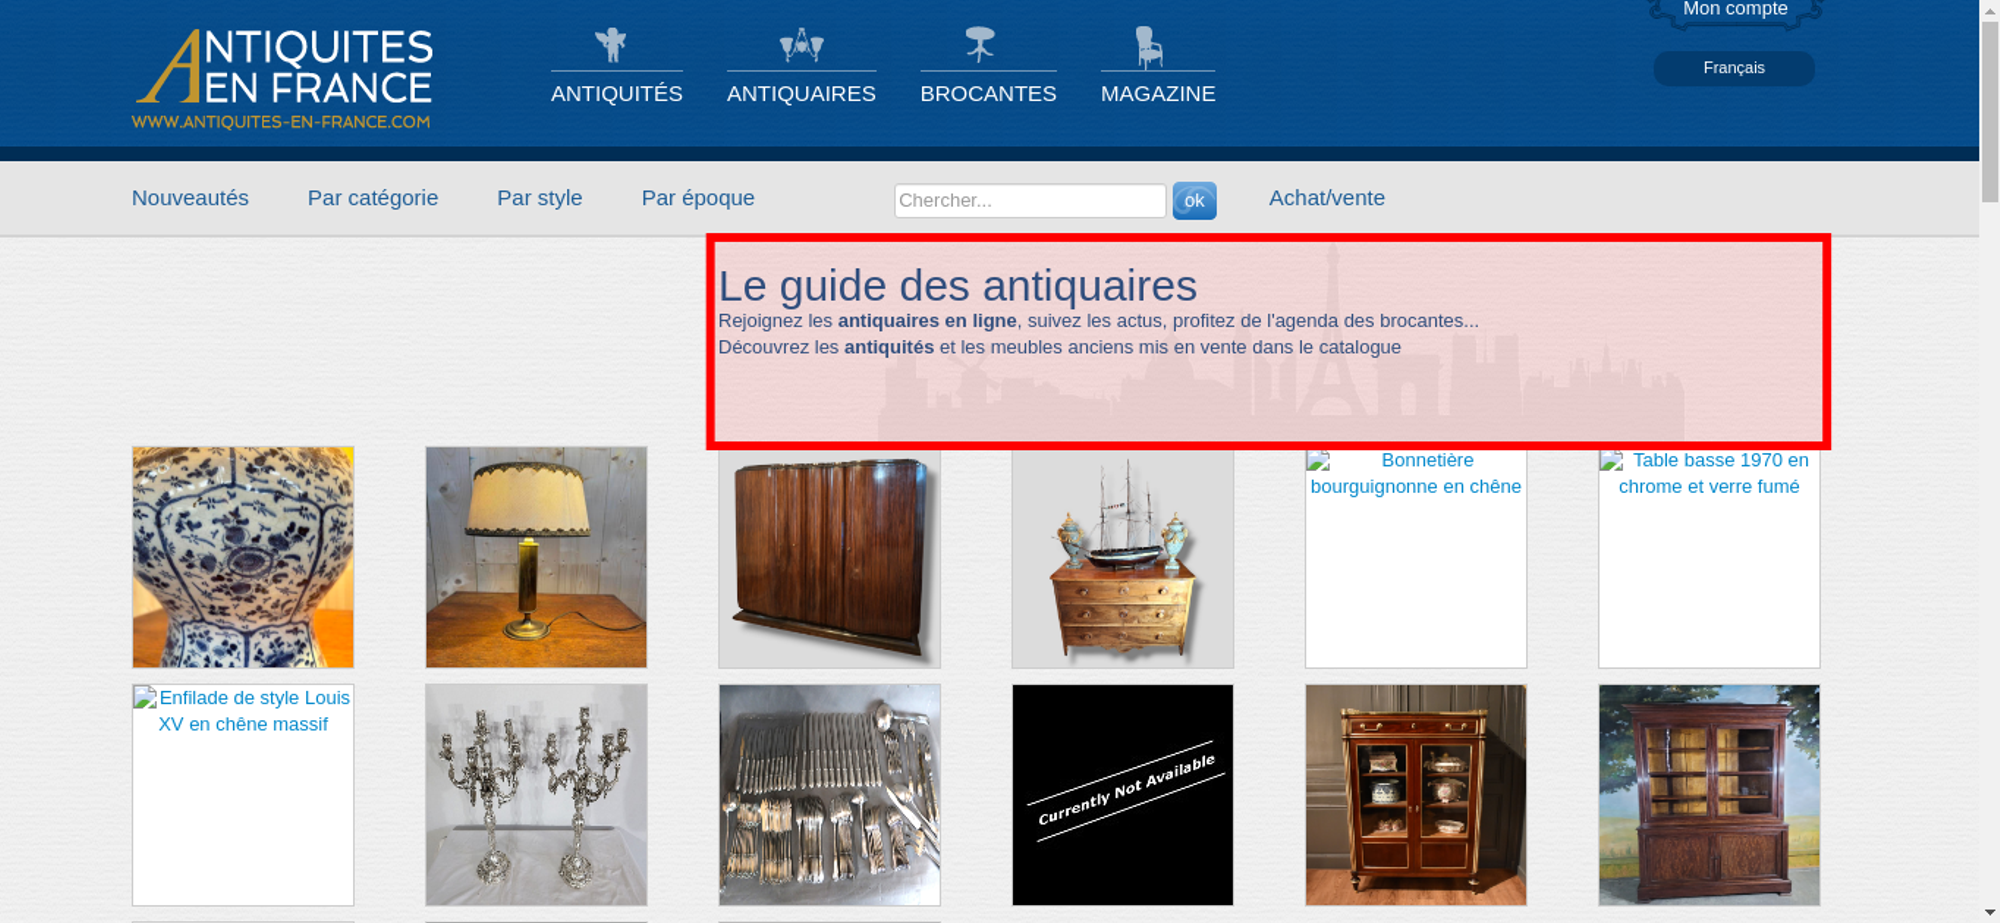Click the bold 'antiquités' word in the description
Screen dimensions: 2000x923
click(889, 347)
